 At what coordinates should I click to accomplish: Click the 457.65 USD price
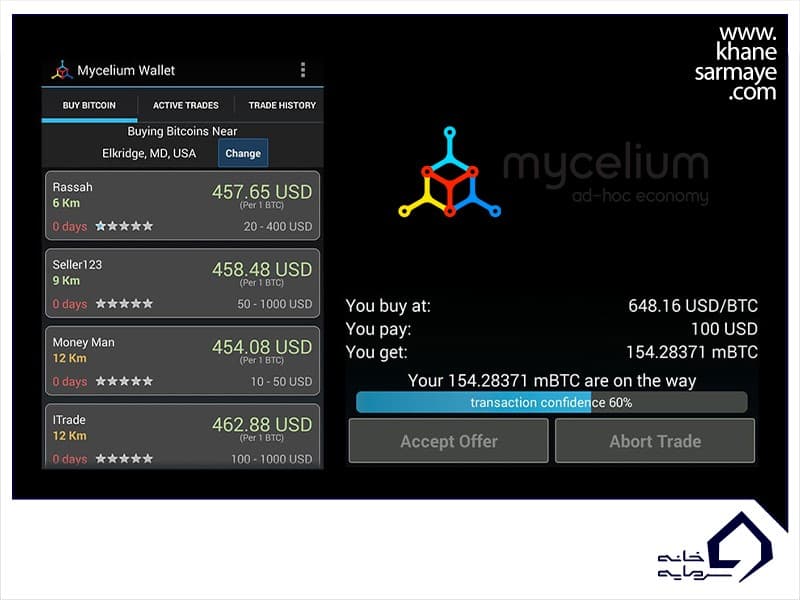tap(262, 192)
